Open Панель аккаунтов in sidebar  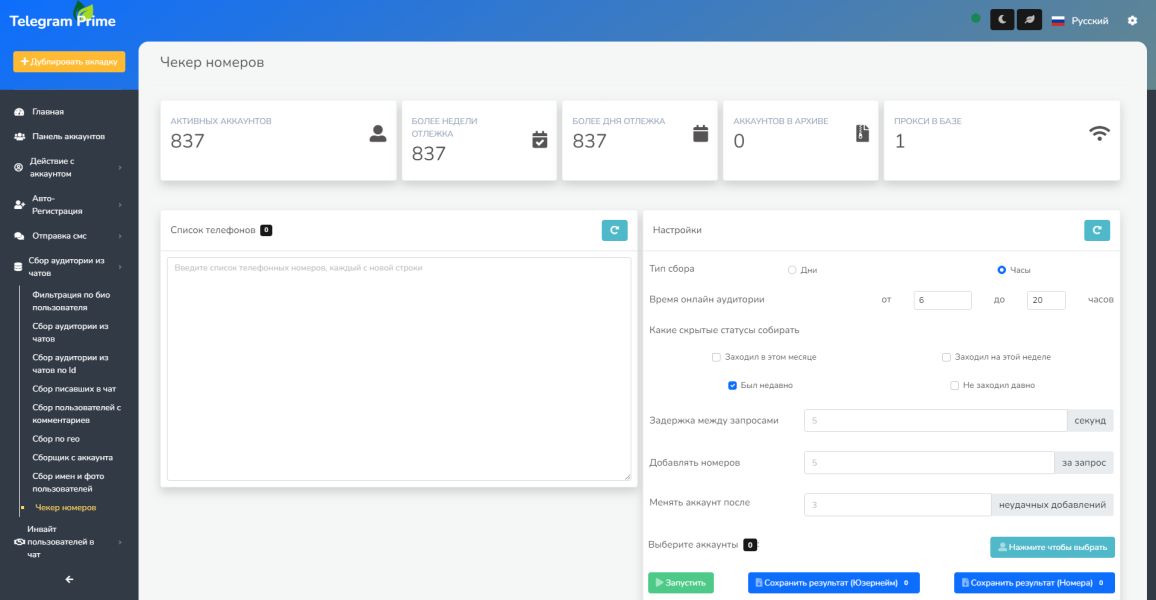click(67, 136)
